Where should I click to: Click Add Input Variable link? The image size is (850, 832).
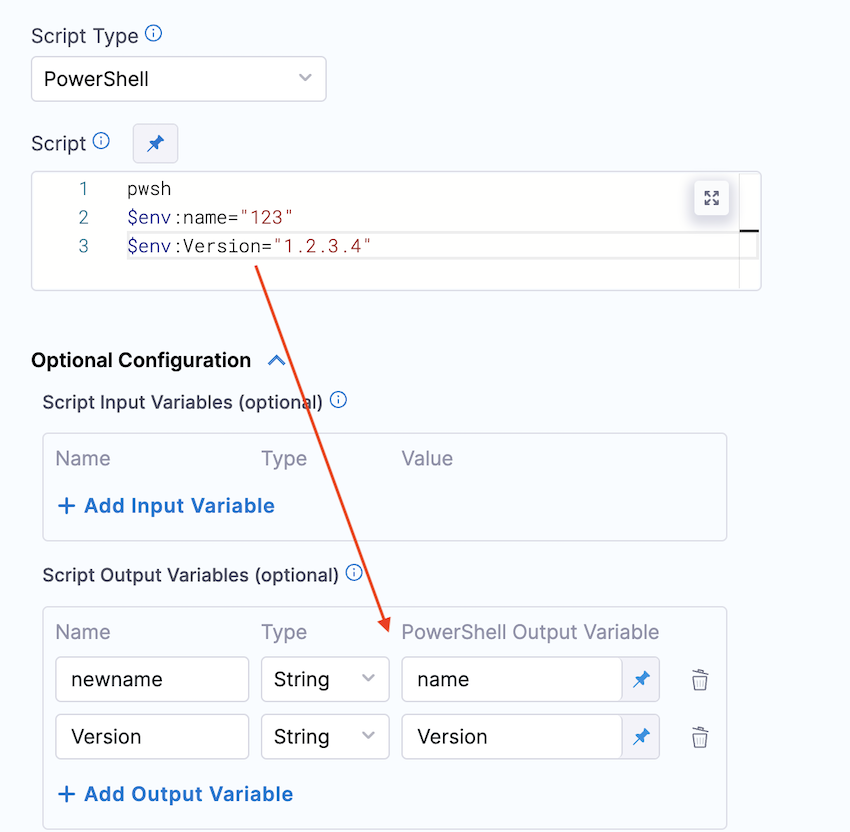coord(166,506)
